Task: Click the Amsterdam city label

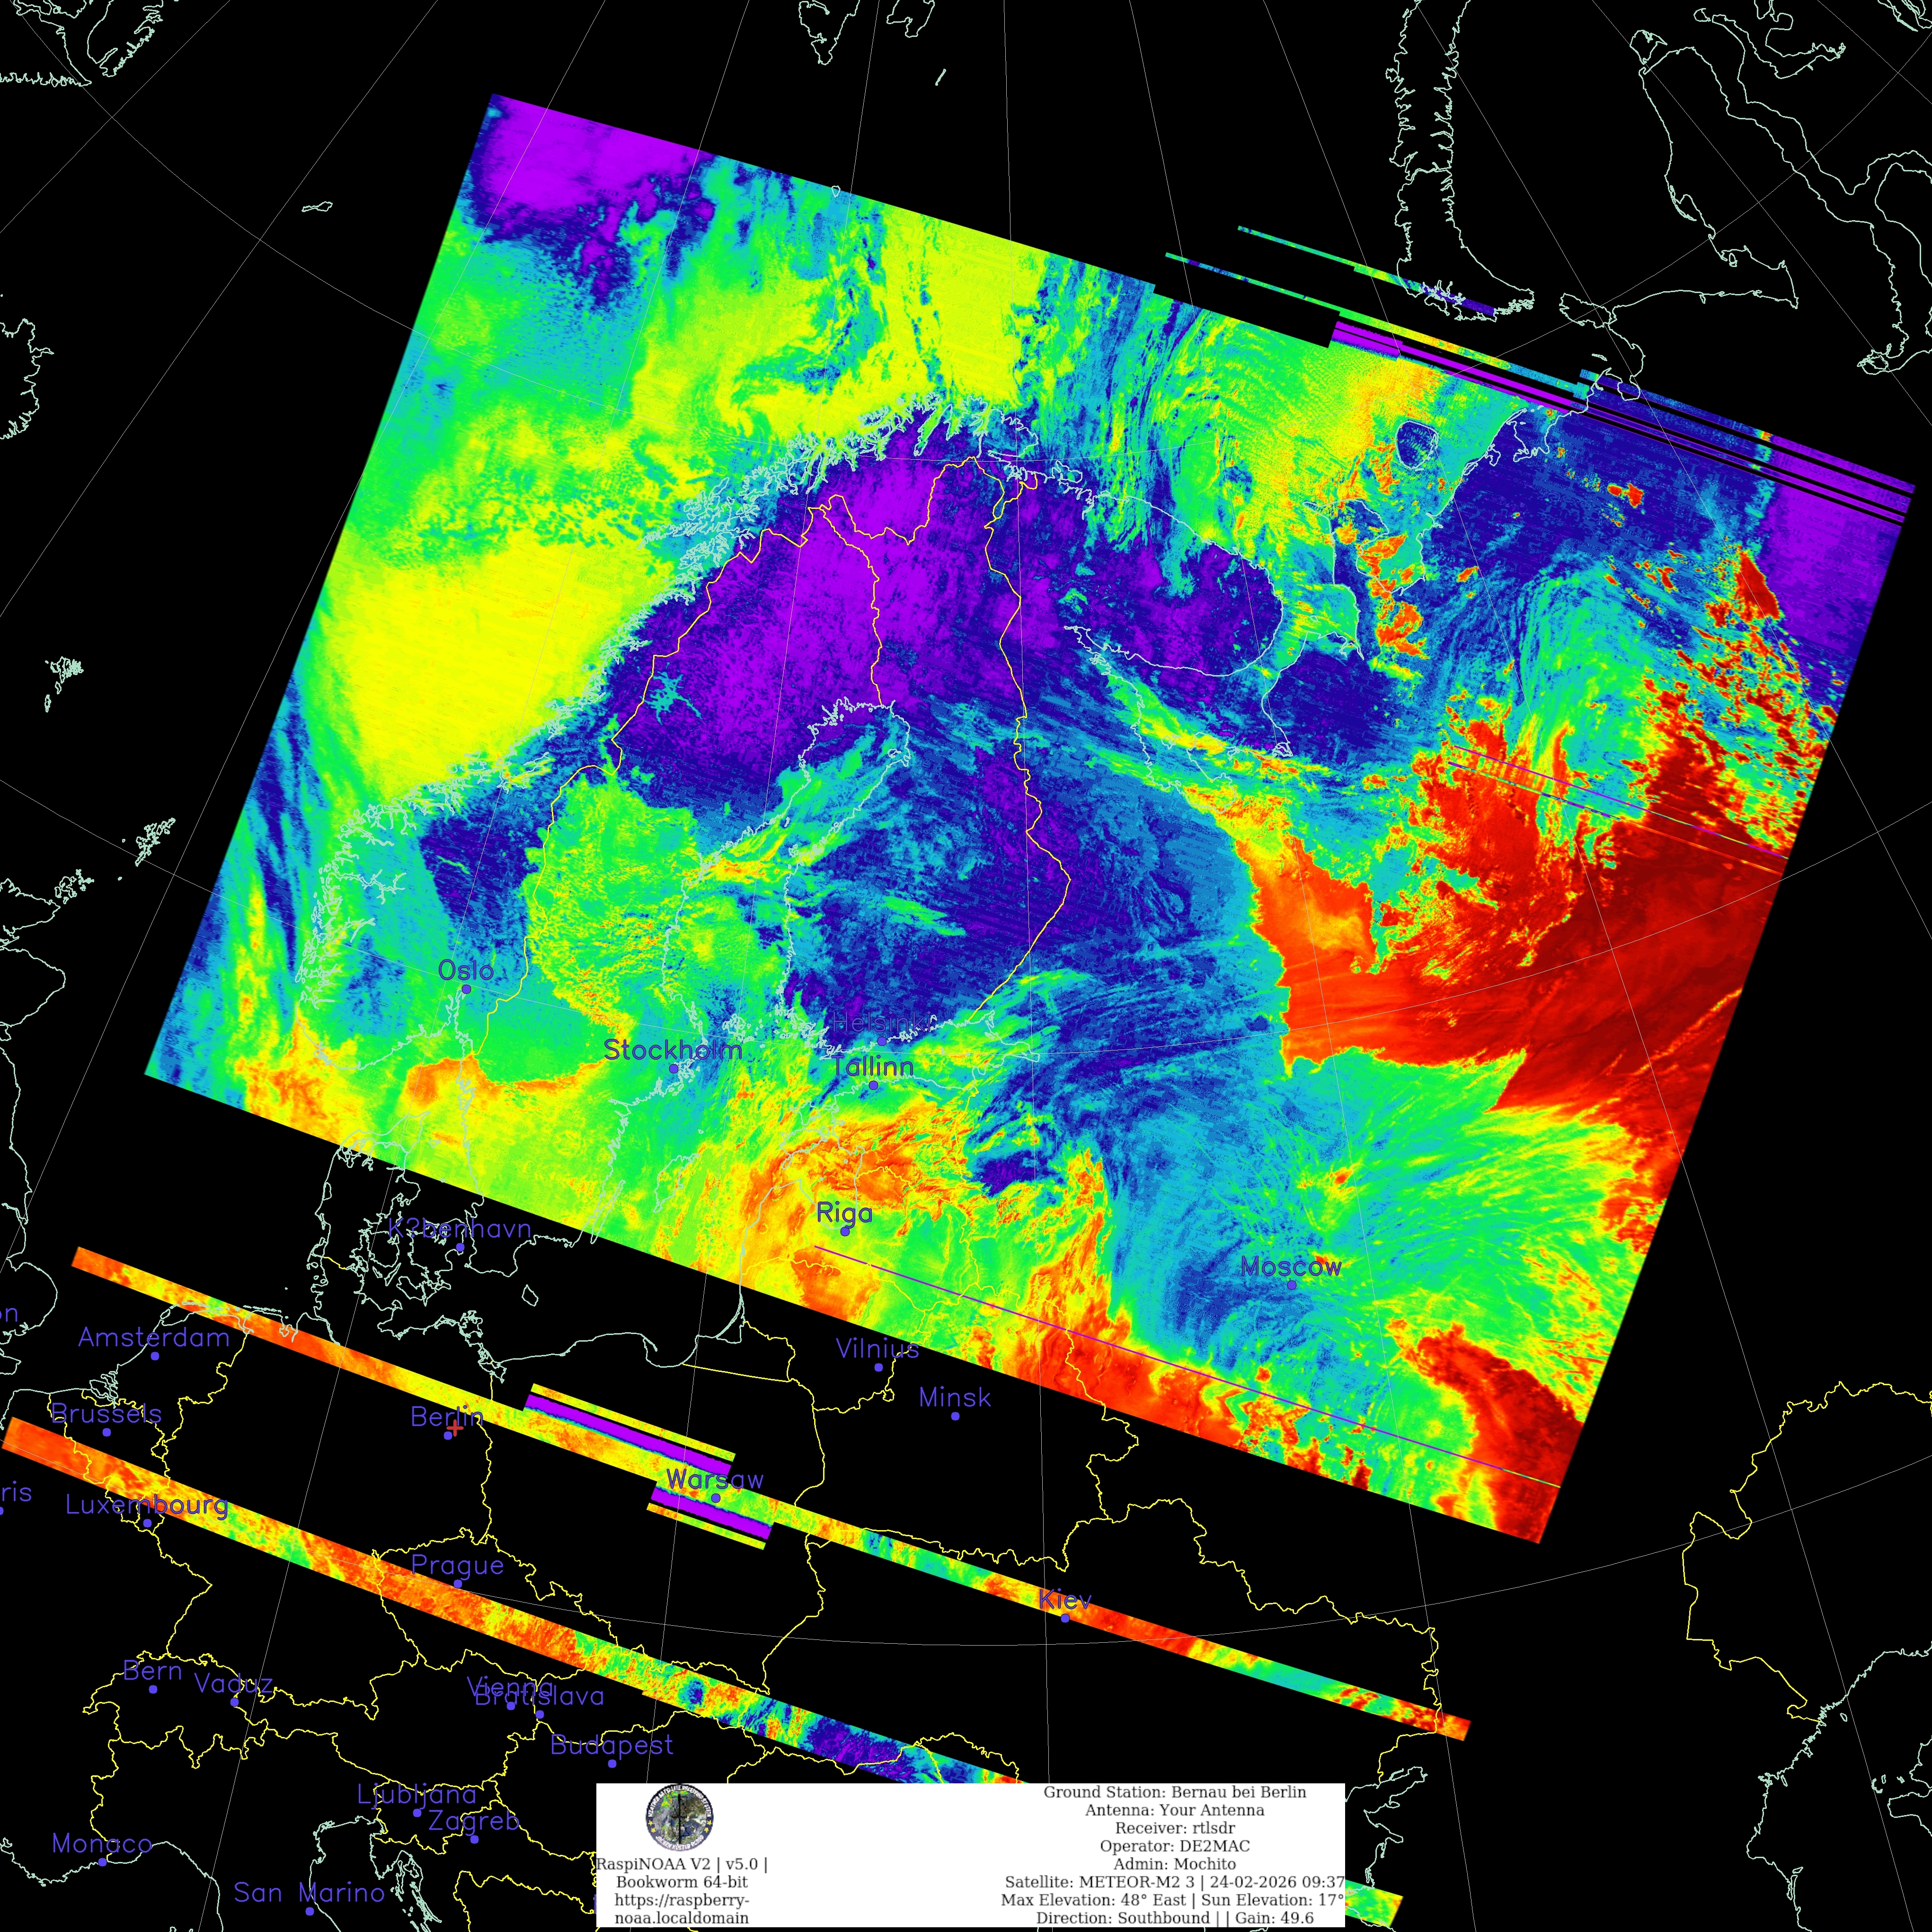Action: pos(154,1337)
